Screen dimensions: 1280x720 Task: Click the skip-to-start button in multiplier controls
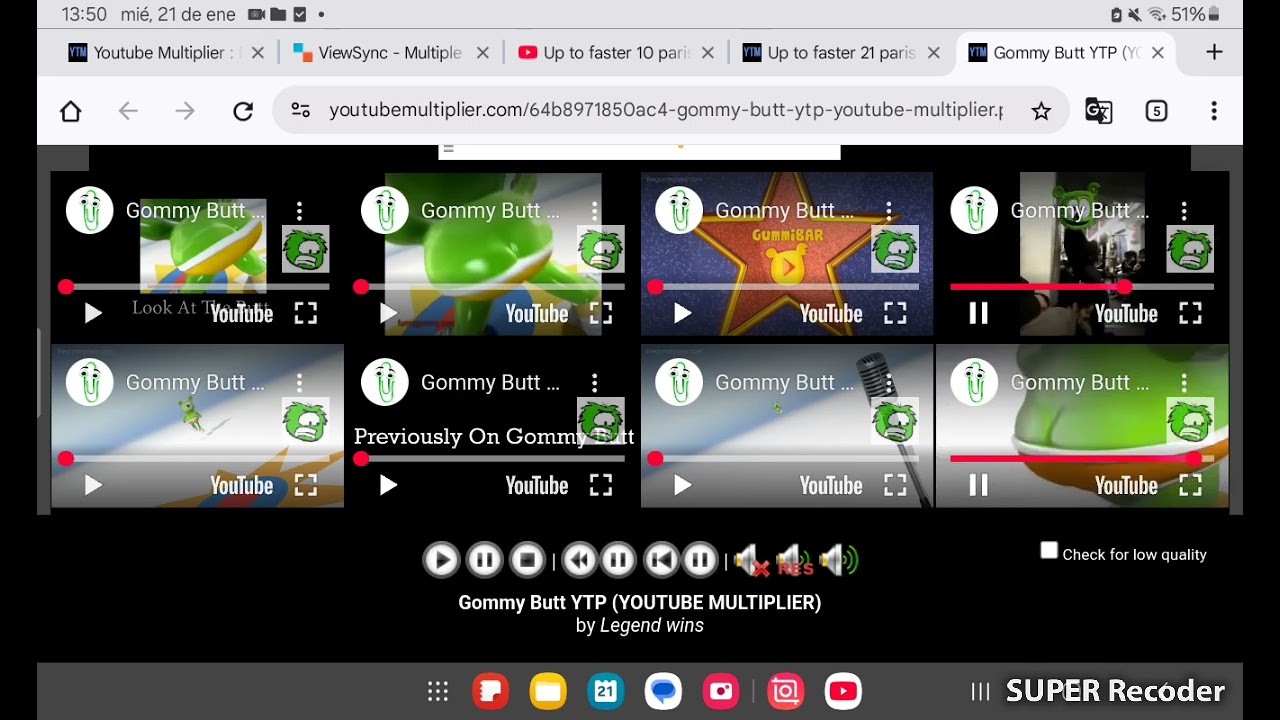pyautogui.click(x=661, y=560)
